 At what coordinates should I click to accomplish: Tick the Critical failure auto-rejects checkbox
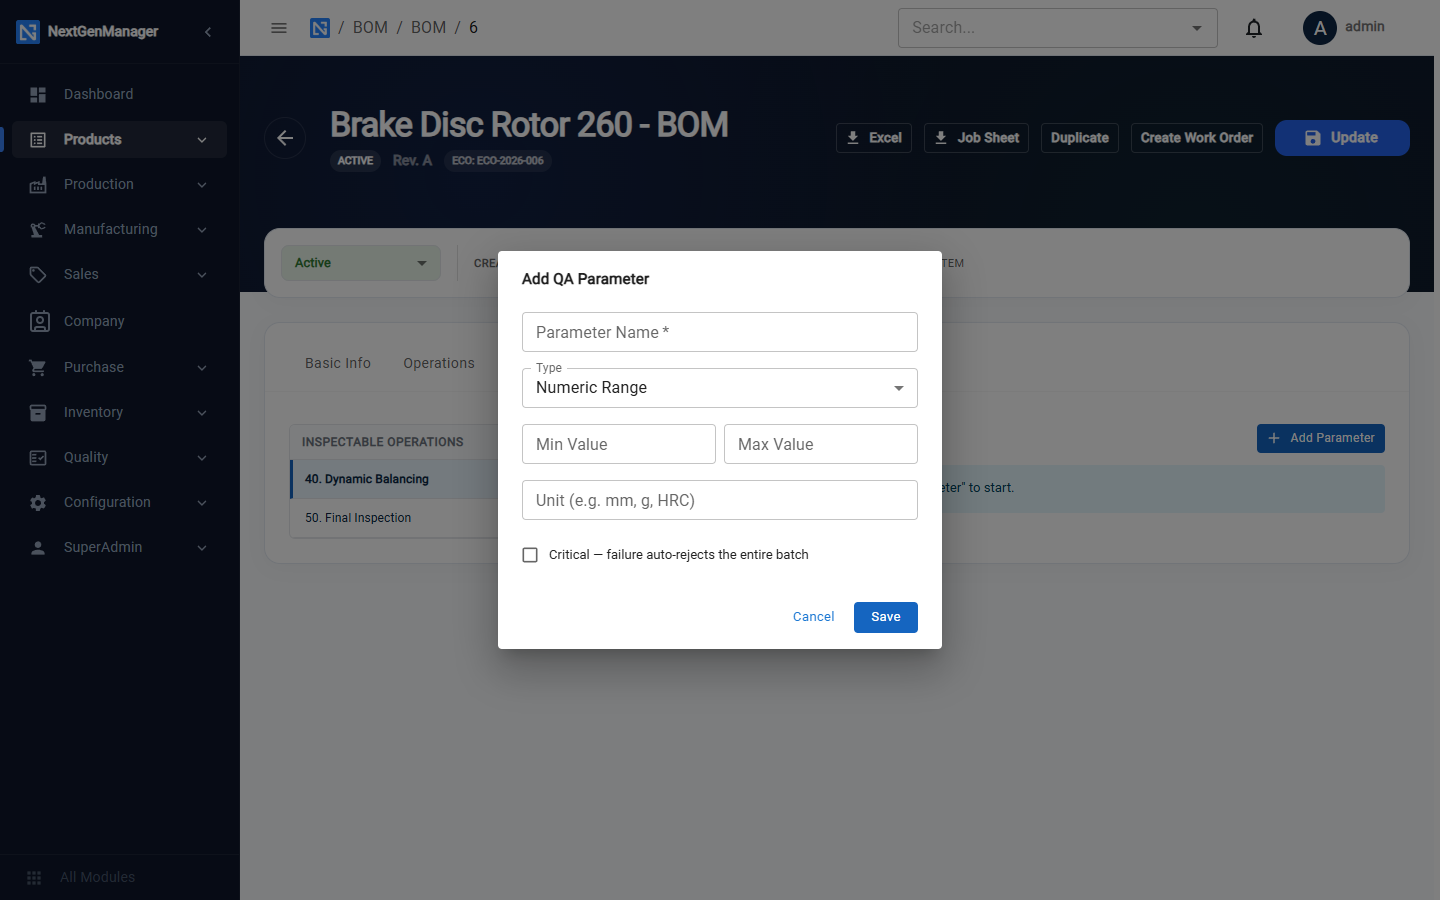[530, 555]
